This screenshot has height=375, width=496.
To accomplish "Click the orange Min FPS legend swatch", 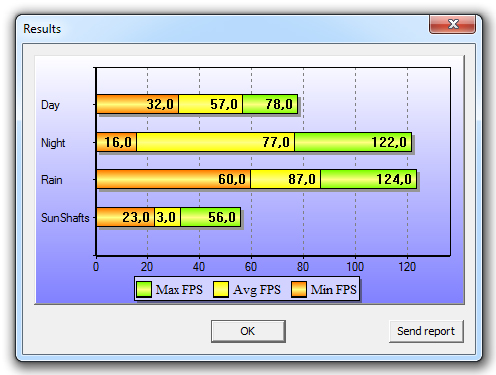I will (x=299, y=289).
